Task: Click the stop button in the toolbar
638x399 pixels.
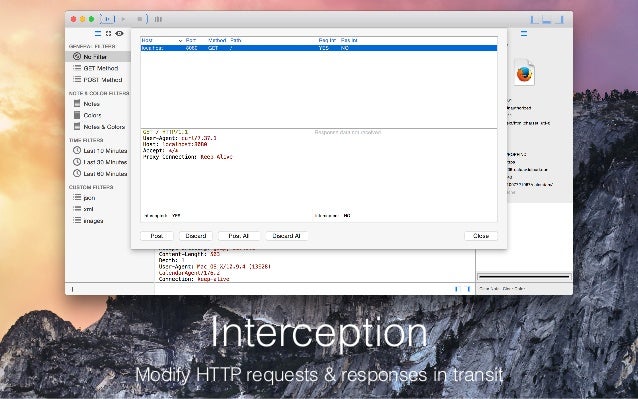Action: pyautogui.click(x=140, y=19)
